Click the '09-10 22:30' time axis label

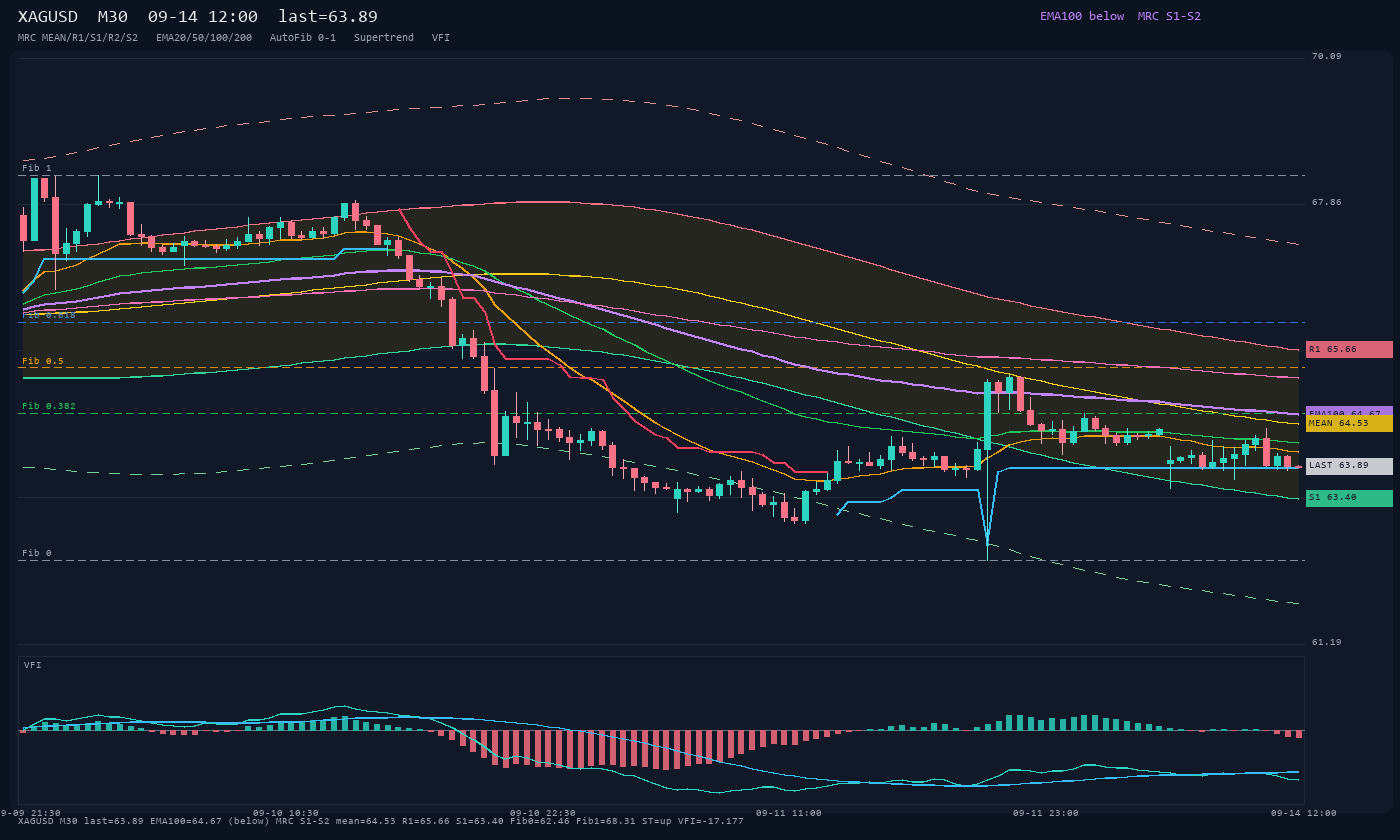coord(543,813)
